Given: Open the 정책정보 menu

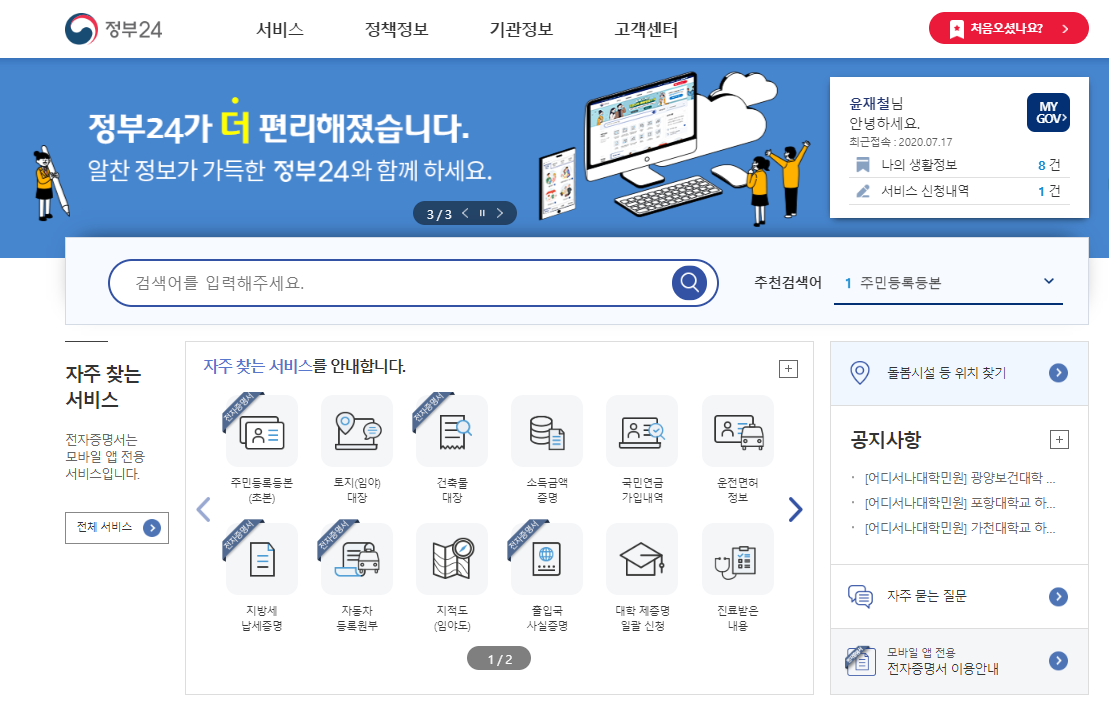Looking at the screenshot, I should coord(397,30).
